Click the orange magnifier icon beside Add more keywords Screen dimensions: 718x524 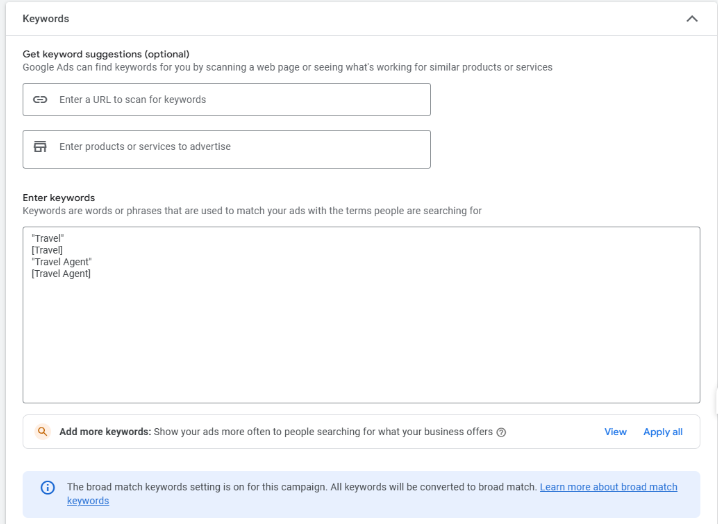(x=43, y=431)
